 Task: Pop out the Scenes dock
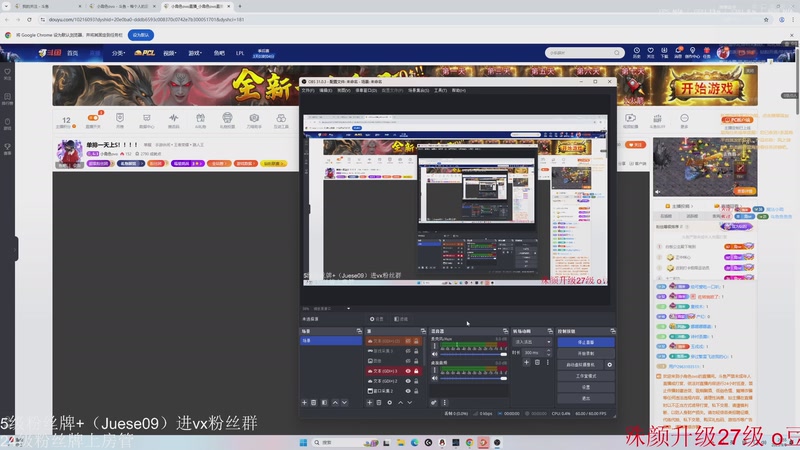(359, 331)
